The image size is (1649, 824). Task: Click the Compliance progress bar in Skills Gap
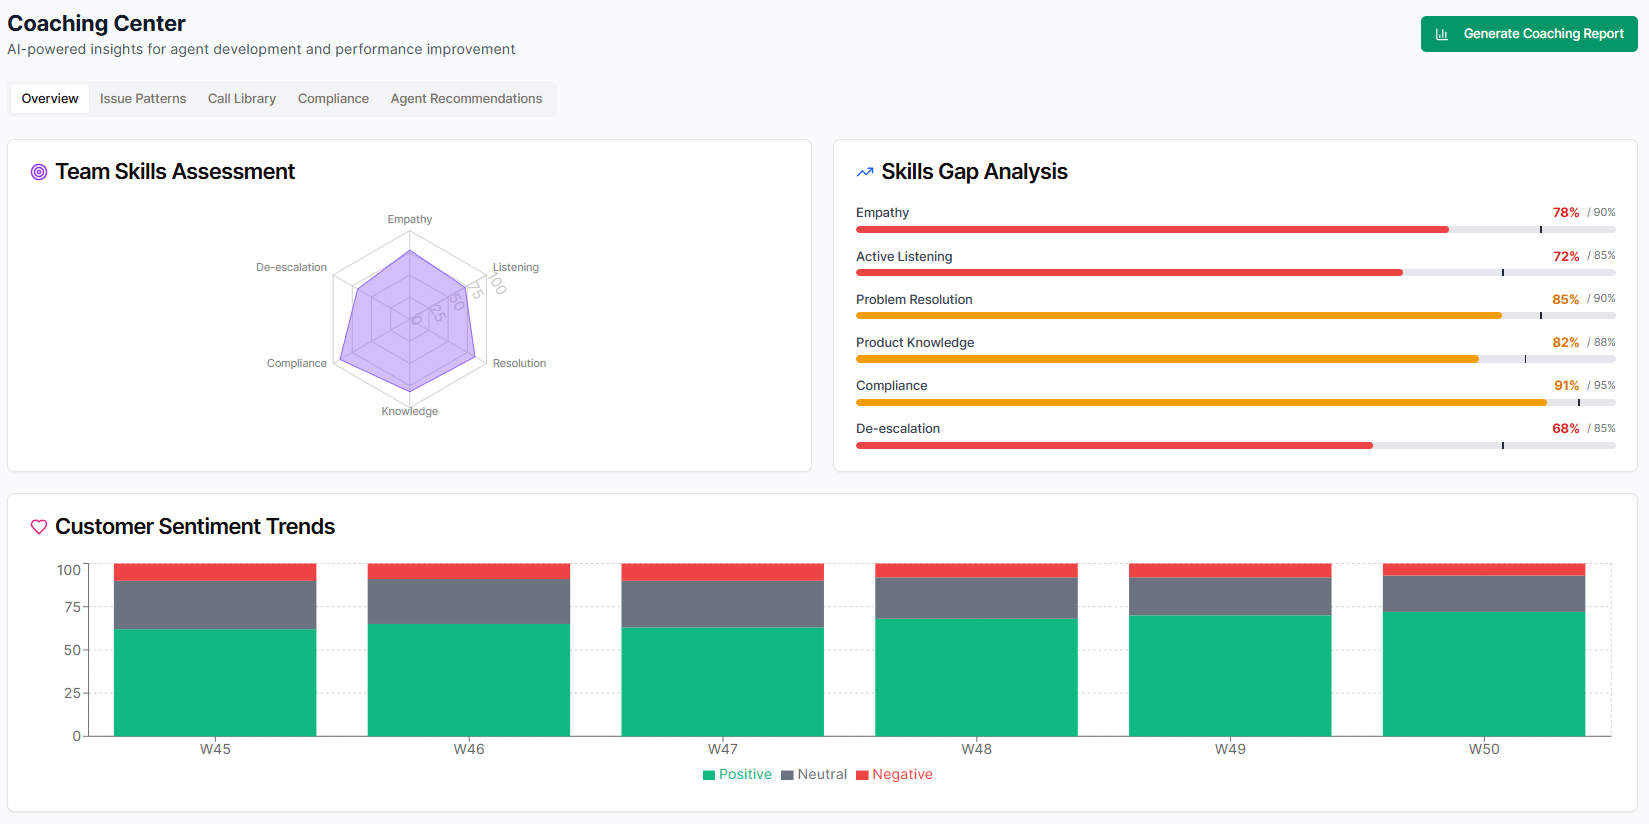tap(1236, 402)
